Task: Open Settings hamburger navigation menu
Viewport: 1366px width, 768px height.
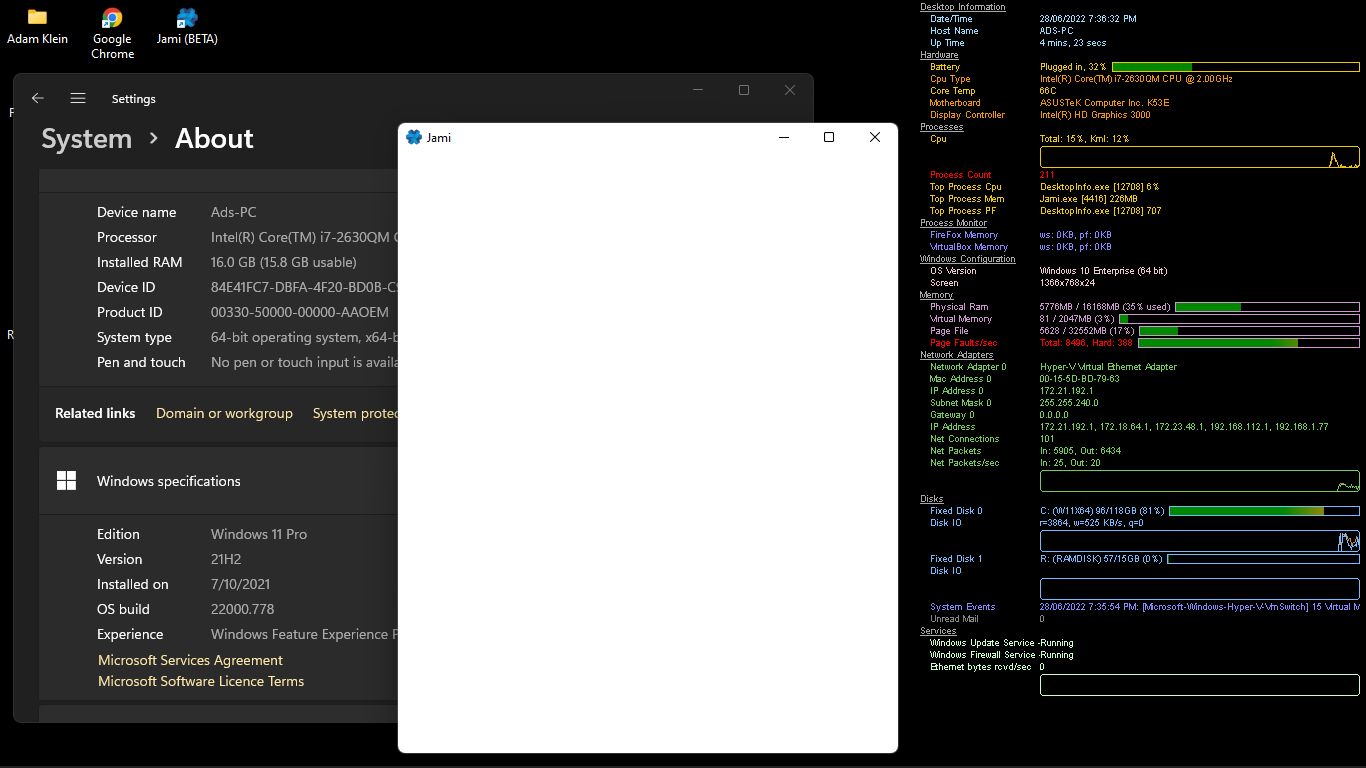Action: pos(78,98)
